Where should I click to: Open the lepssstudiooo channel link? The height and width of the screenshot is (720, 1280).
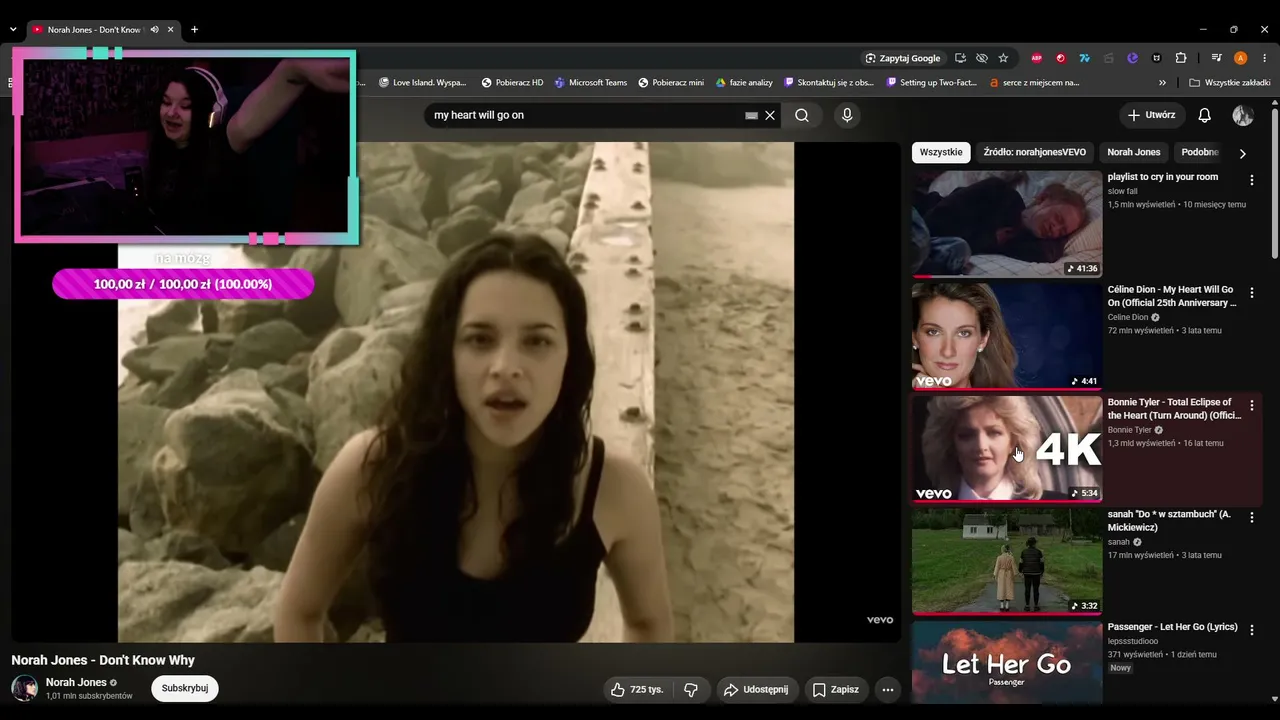tap(1133, 641)
